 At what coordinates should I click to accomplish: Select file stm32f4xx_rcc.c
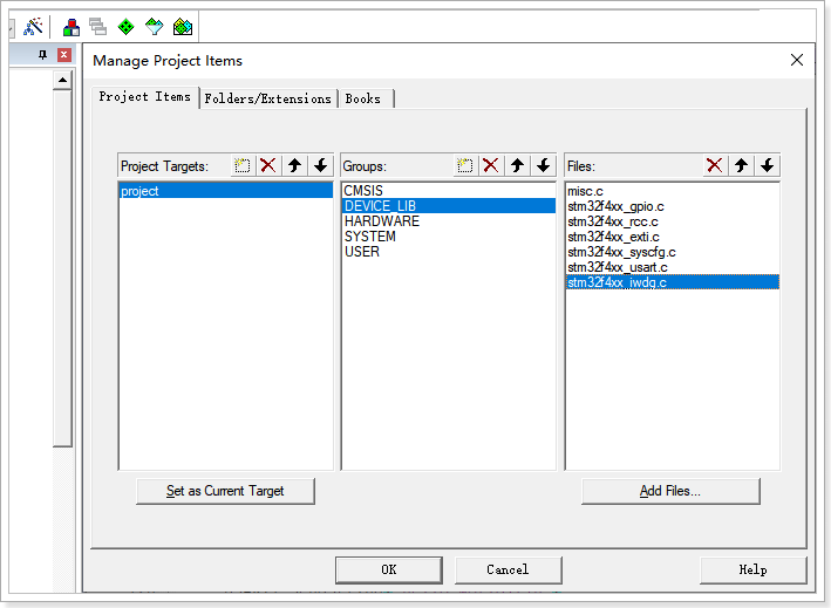(x=673, y=222)
